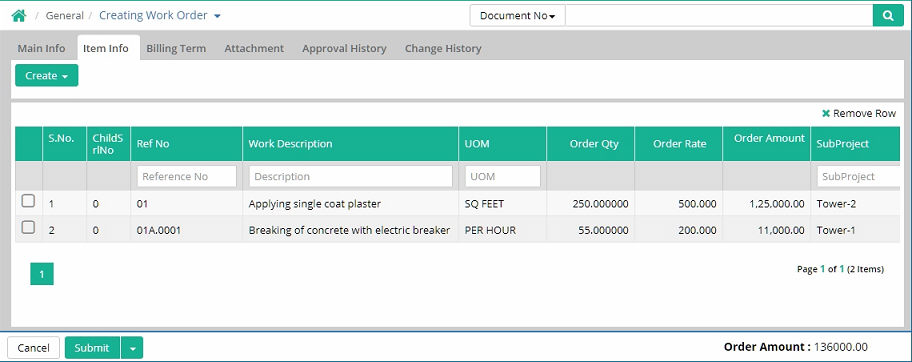Click the Description filter field

(351, 176)
